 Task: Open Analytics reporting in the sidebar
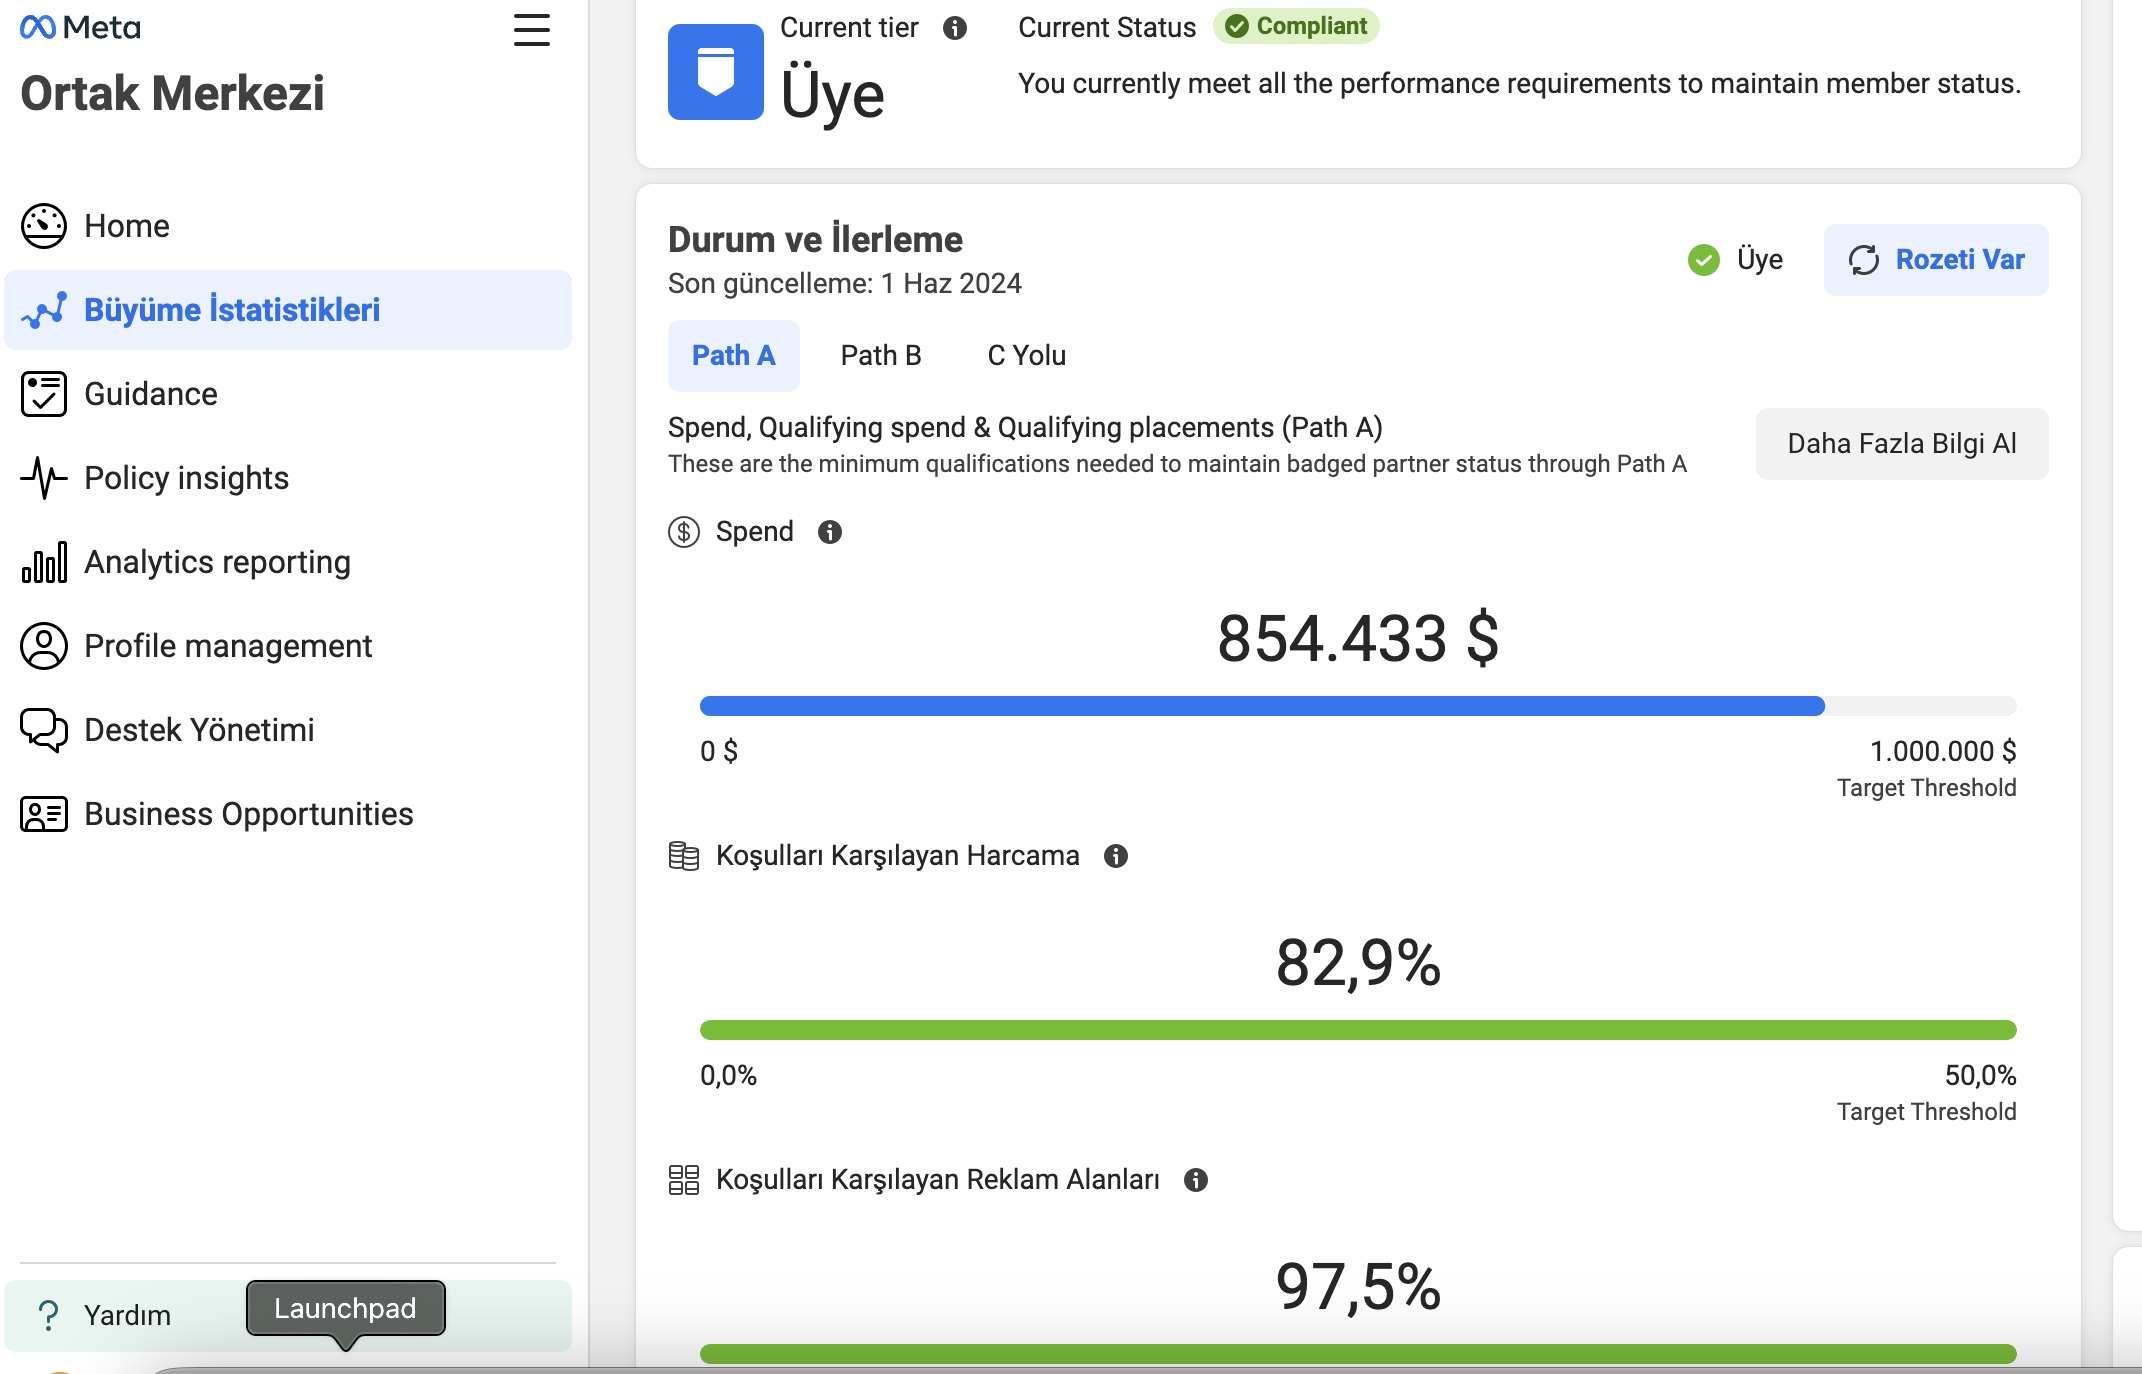288,562
